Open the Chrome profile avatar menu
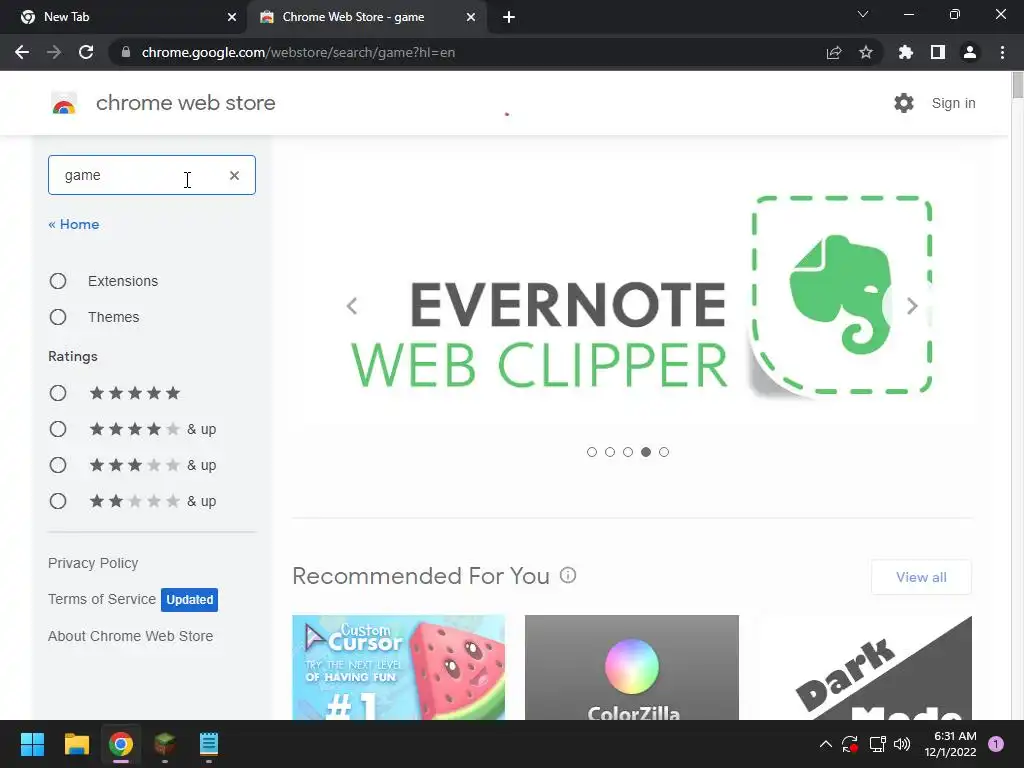 coord(970,52)
